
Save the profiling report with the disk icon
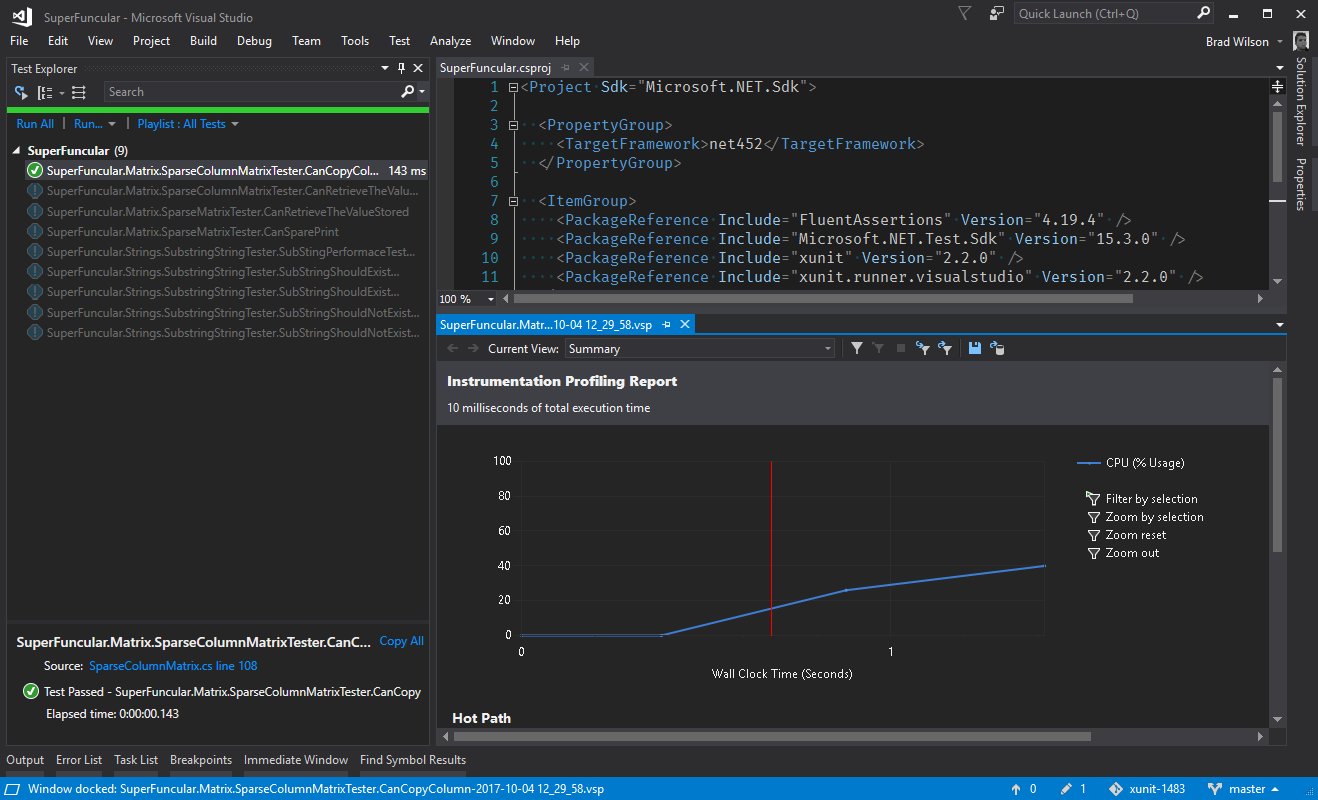coord(975,348)
